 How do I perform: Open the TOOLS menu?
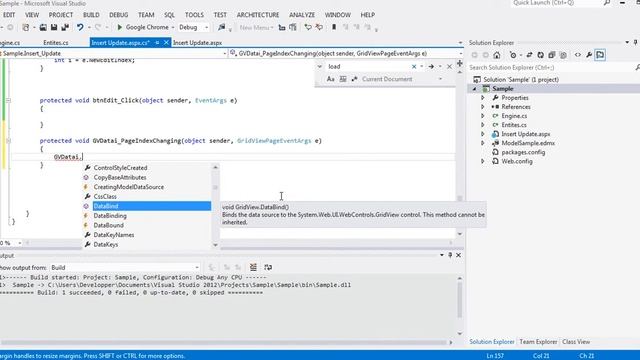194,15
